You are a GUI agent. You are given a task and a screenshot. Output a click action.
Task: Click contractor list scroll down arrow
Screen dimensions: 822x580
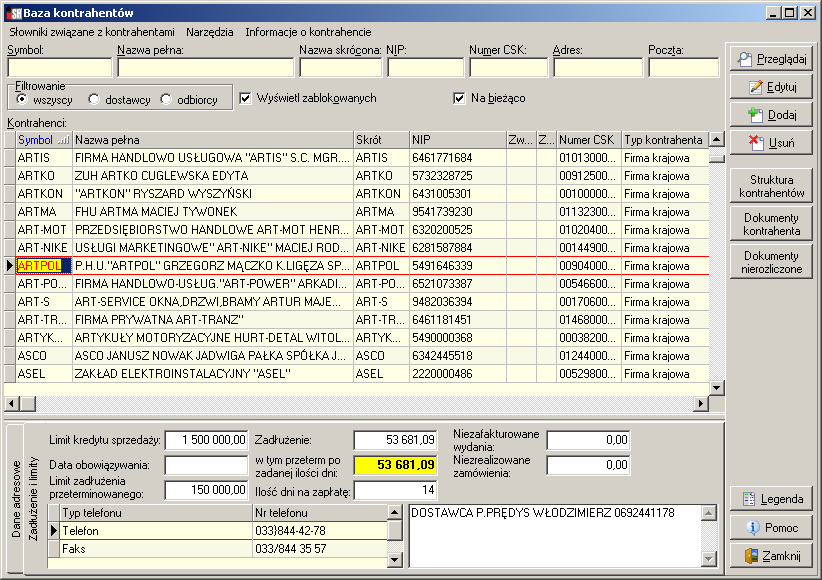point(716,388)
